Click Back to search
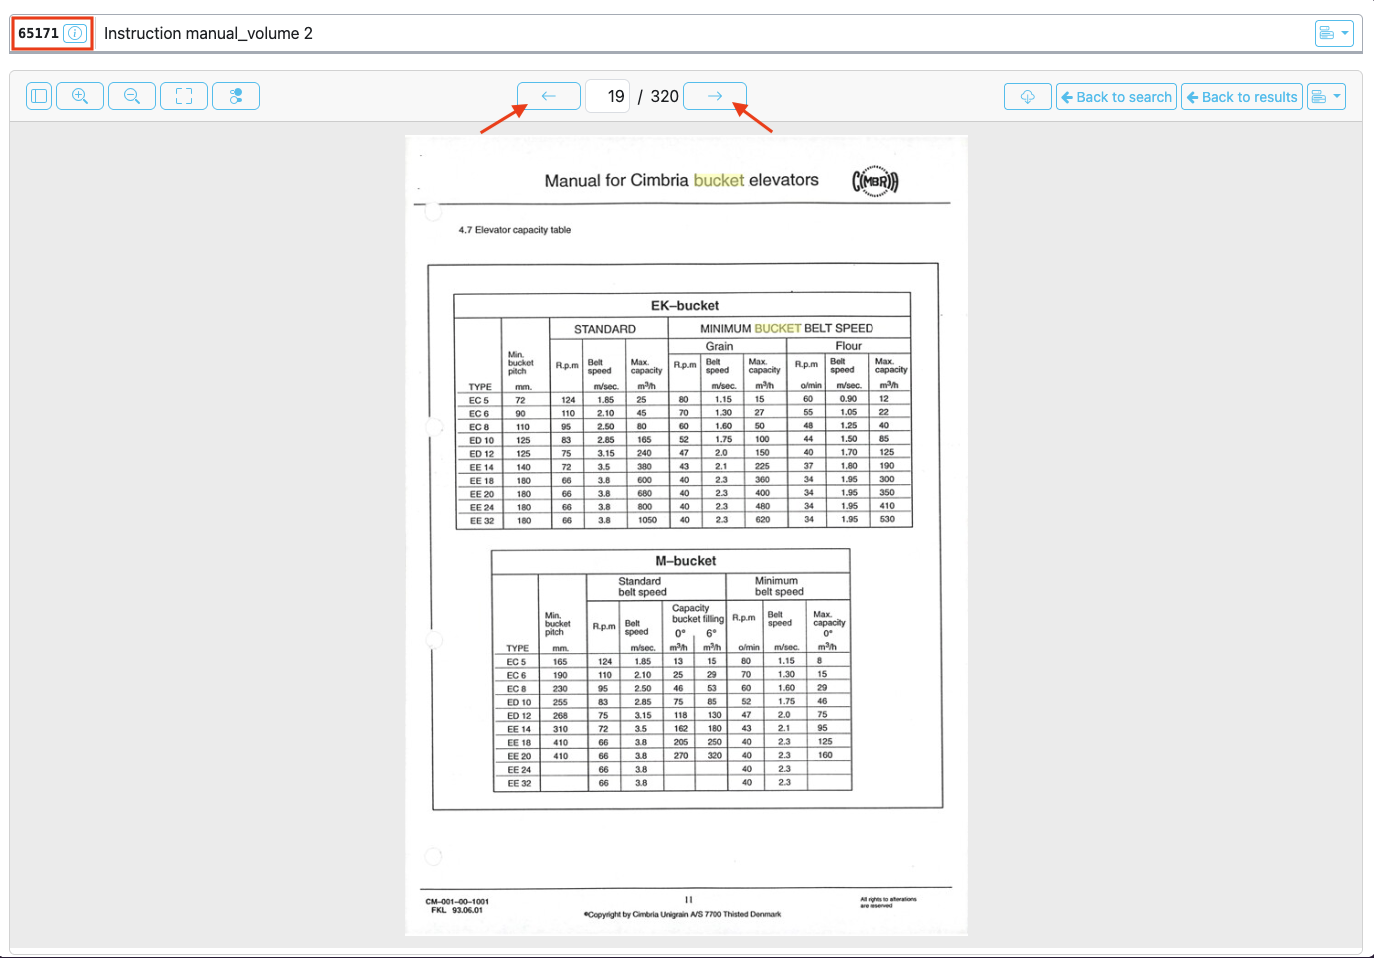The image size is (1374, 958). 1116,96
